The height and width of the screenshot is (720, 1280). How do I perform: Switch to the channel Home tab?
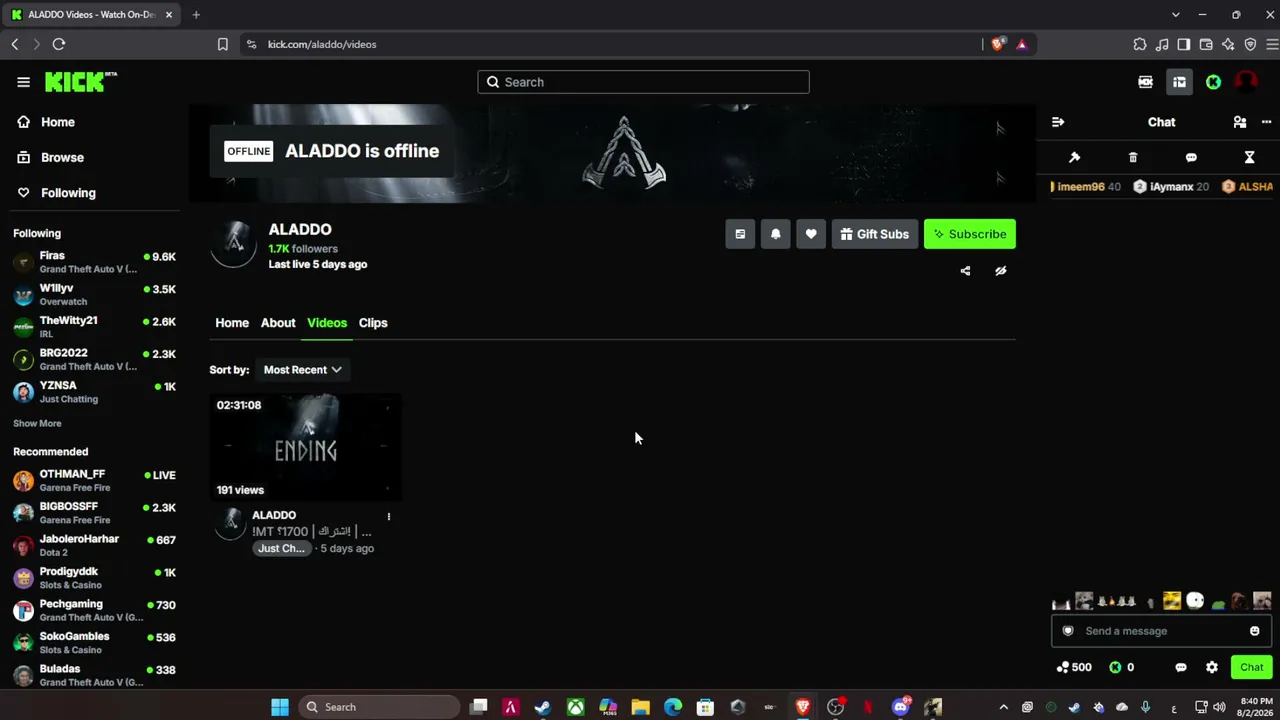coord(232,323)
